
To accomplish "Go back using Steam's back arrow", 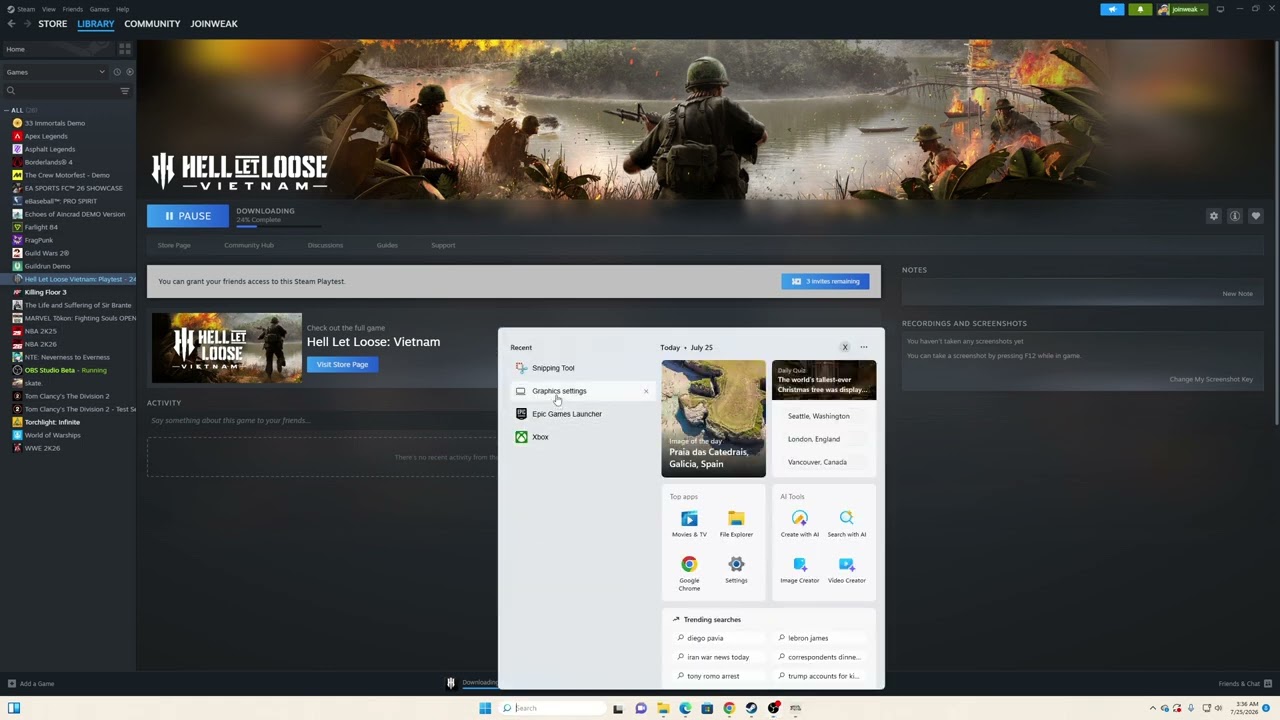I will point(12,24).
